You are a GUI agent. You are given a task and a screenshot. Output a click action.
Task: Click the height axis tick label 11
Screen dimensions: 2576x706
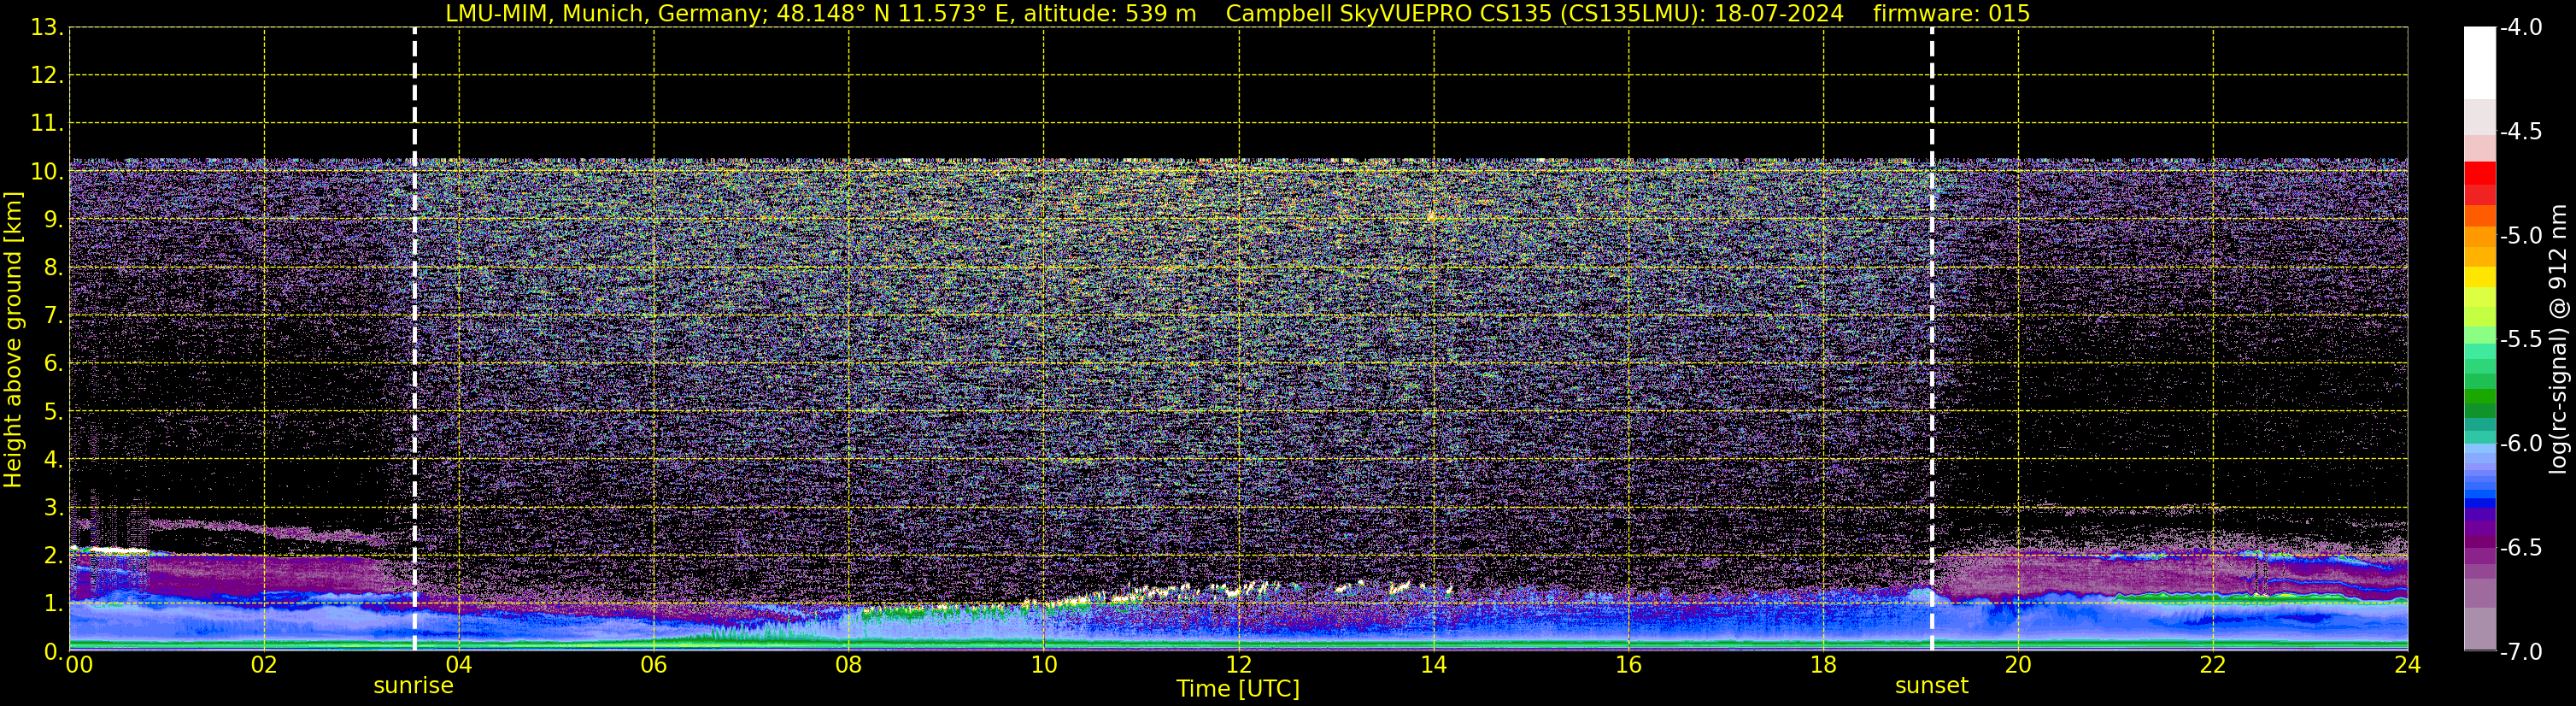click(x=46, y=124)
